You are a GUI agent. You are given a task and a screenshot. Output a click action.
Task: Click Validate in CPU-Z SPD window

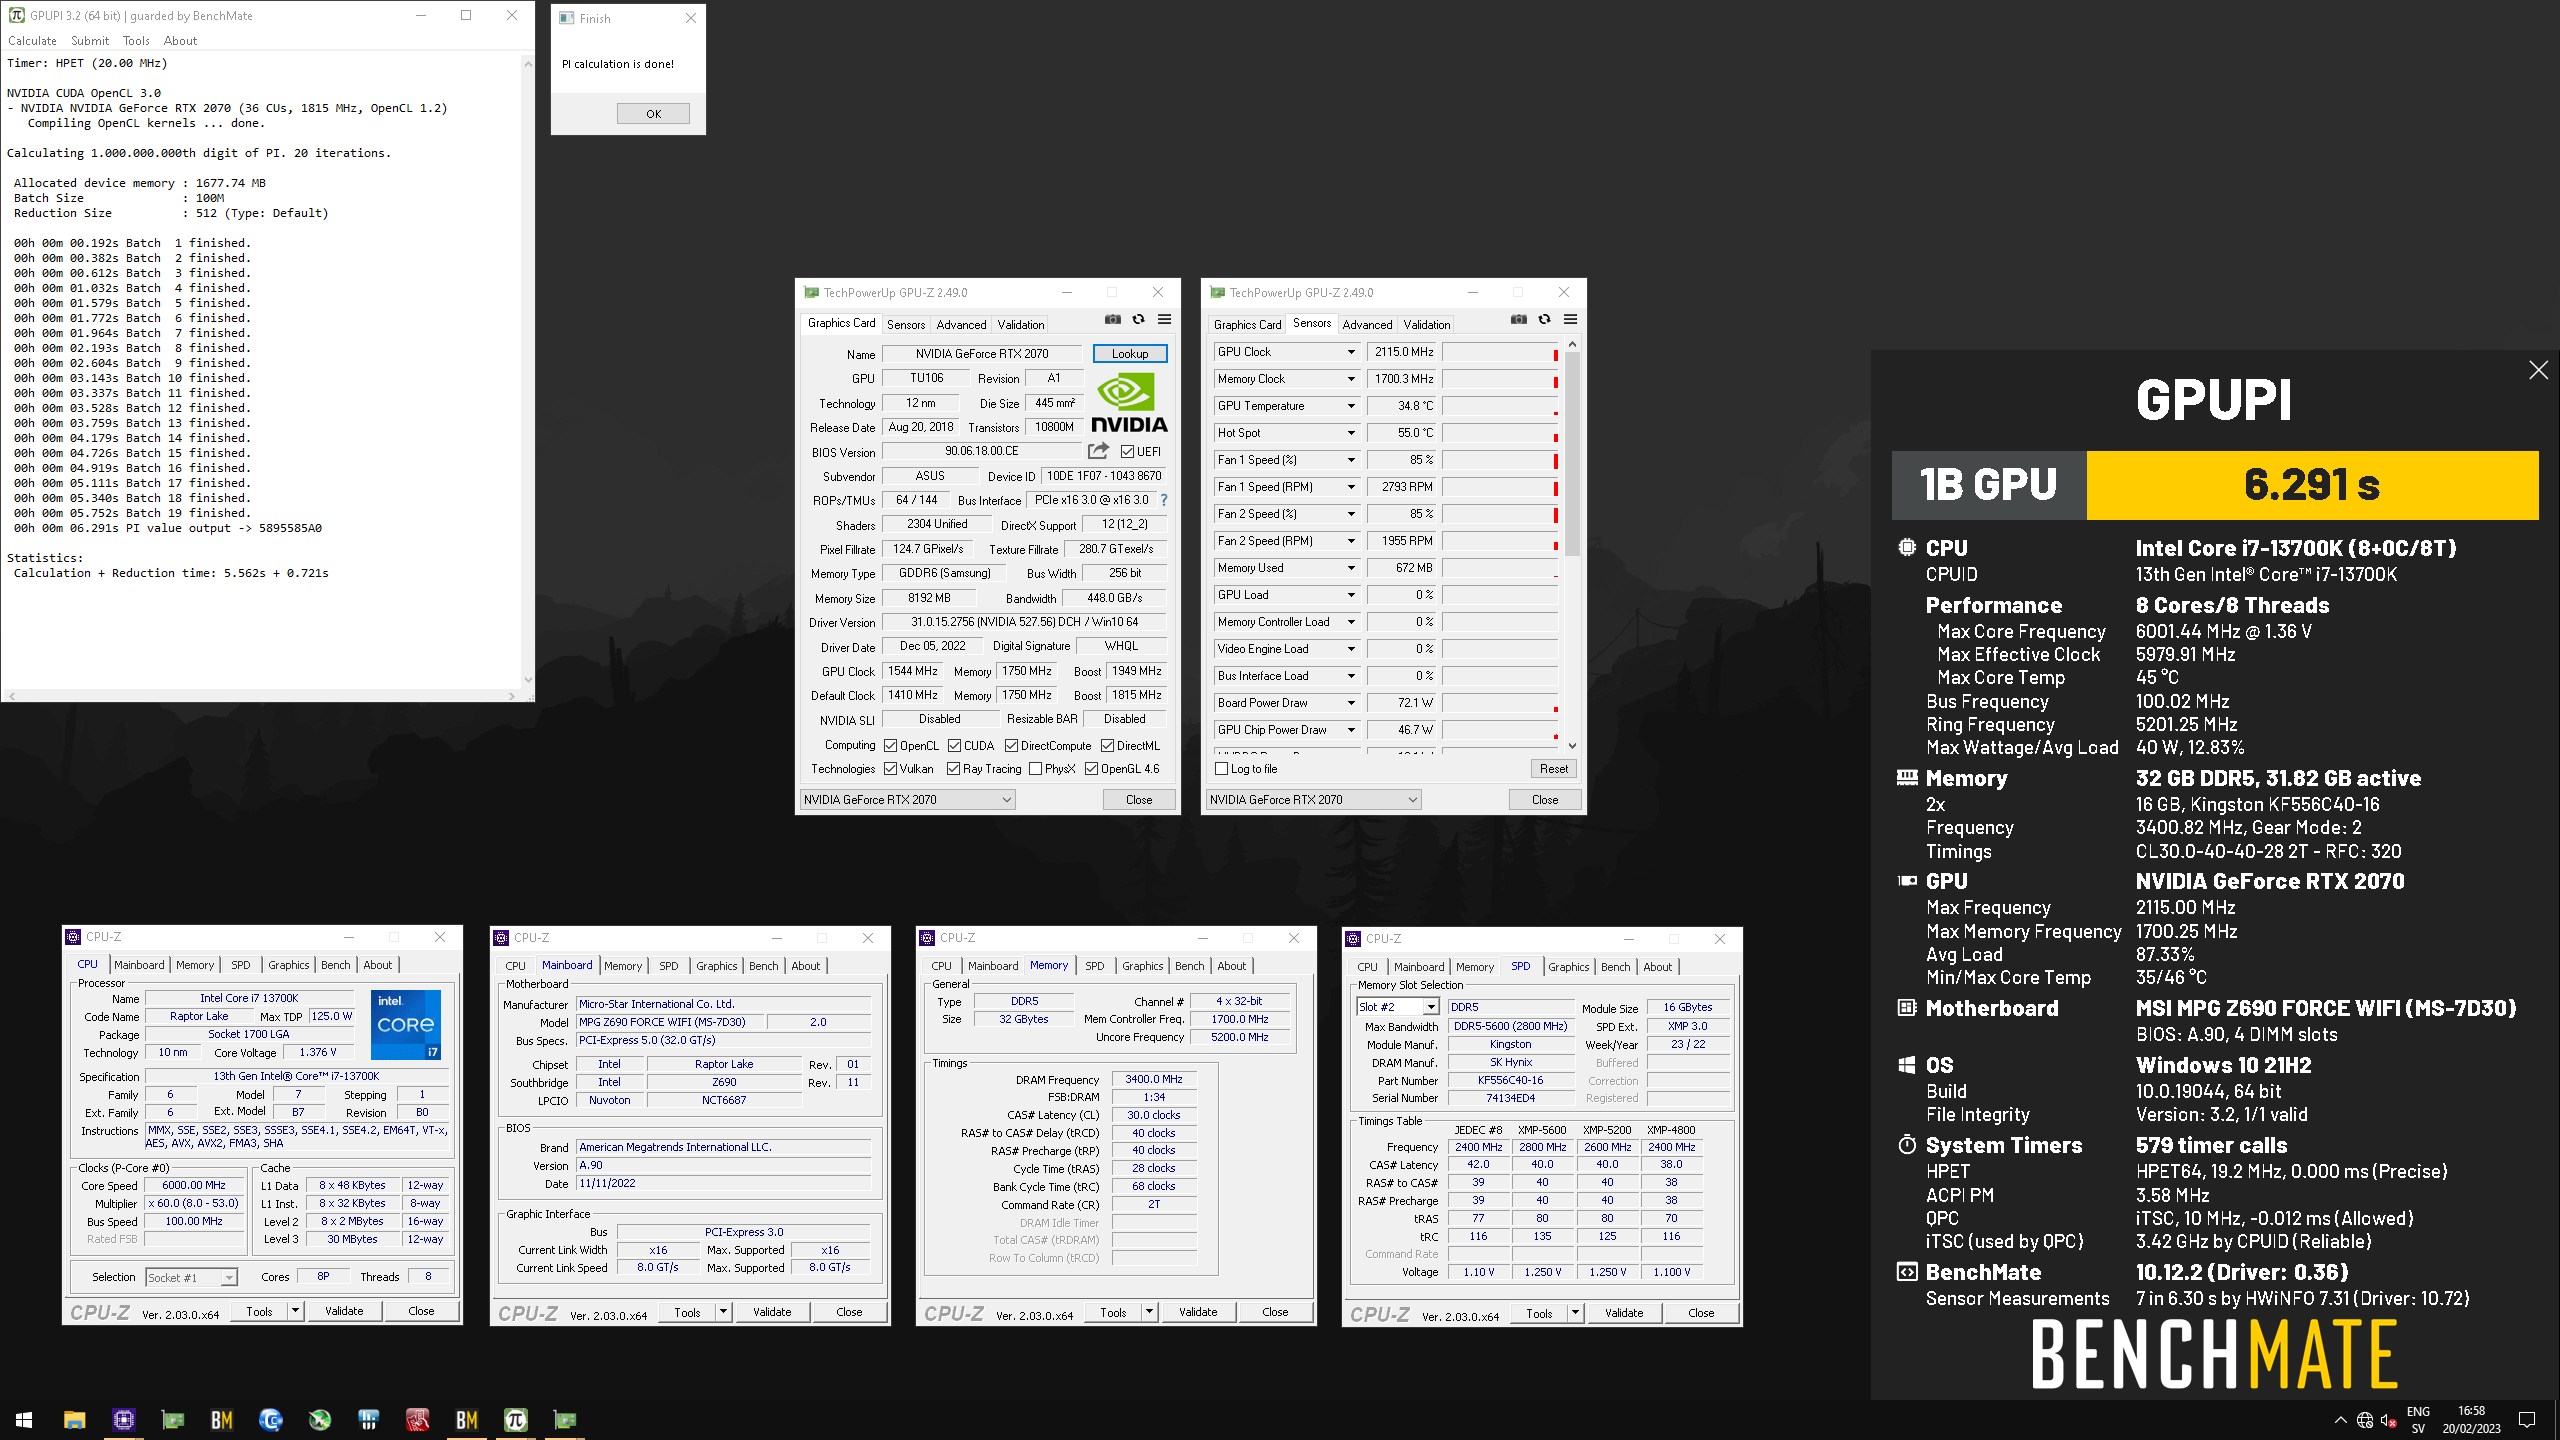[x=1623, y=1312]
